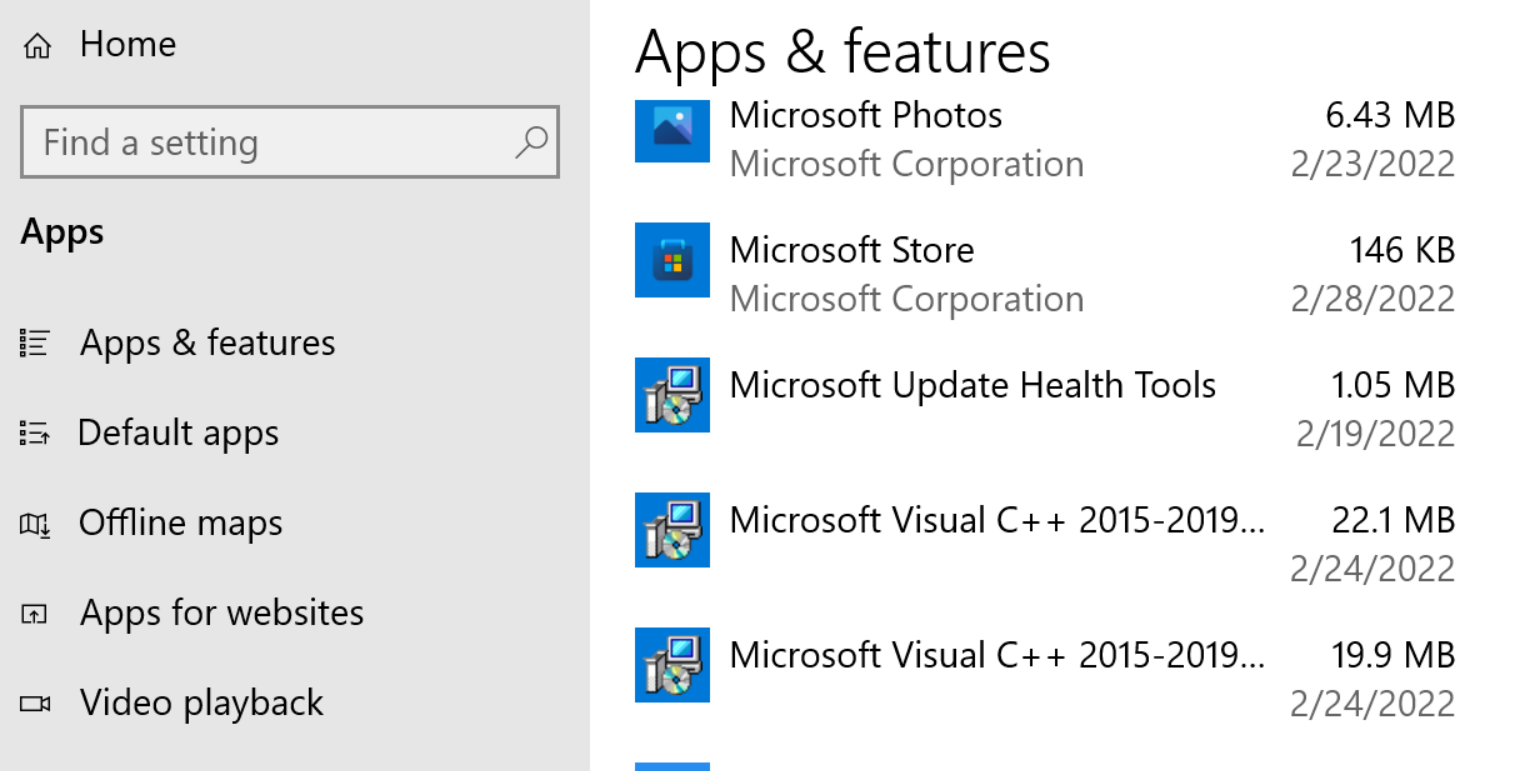
Task: Click the 2/23/2022 install date
Action: [x=1373, y=164]
